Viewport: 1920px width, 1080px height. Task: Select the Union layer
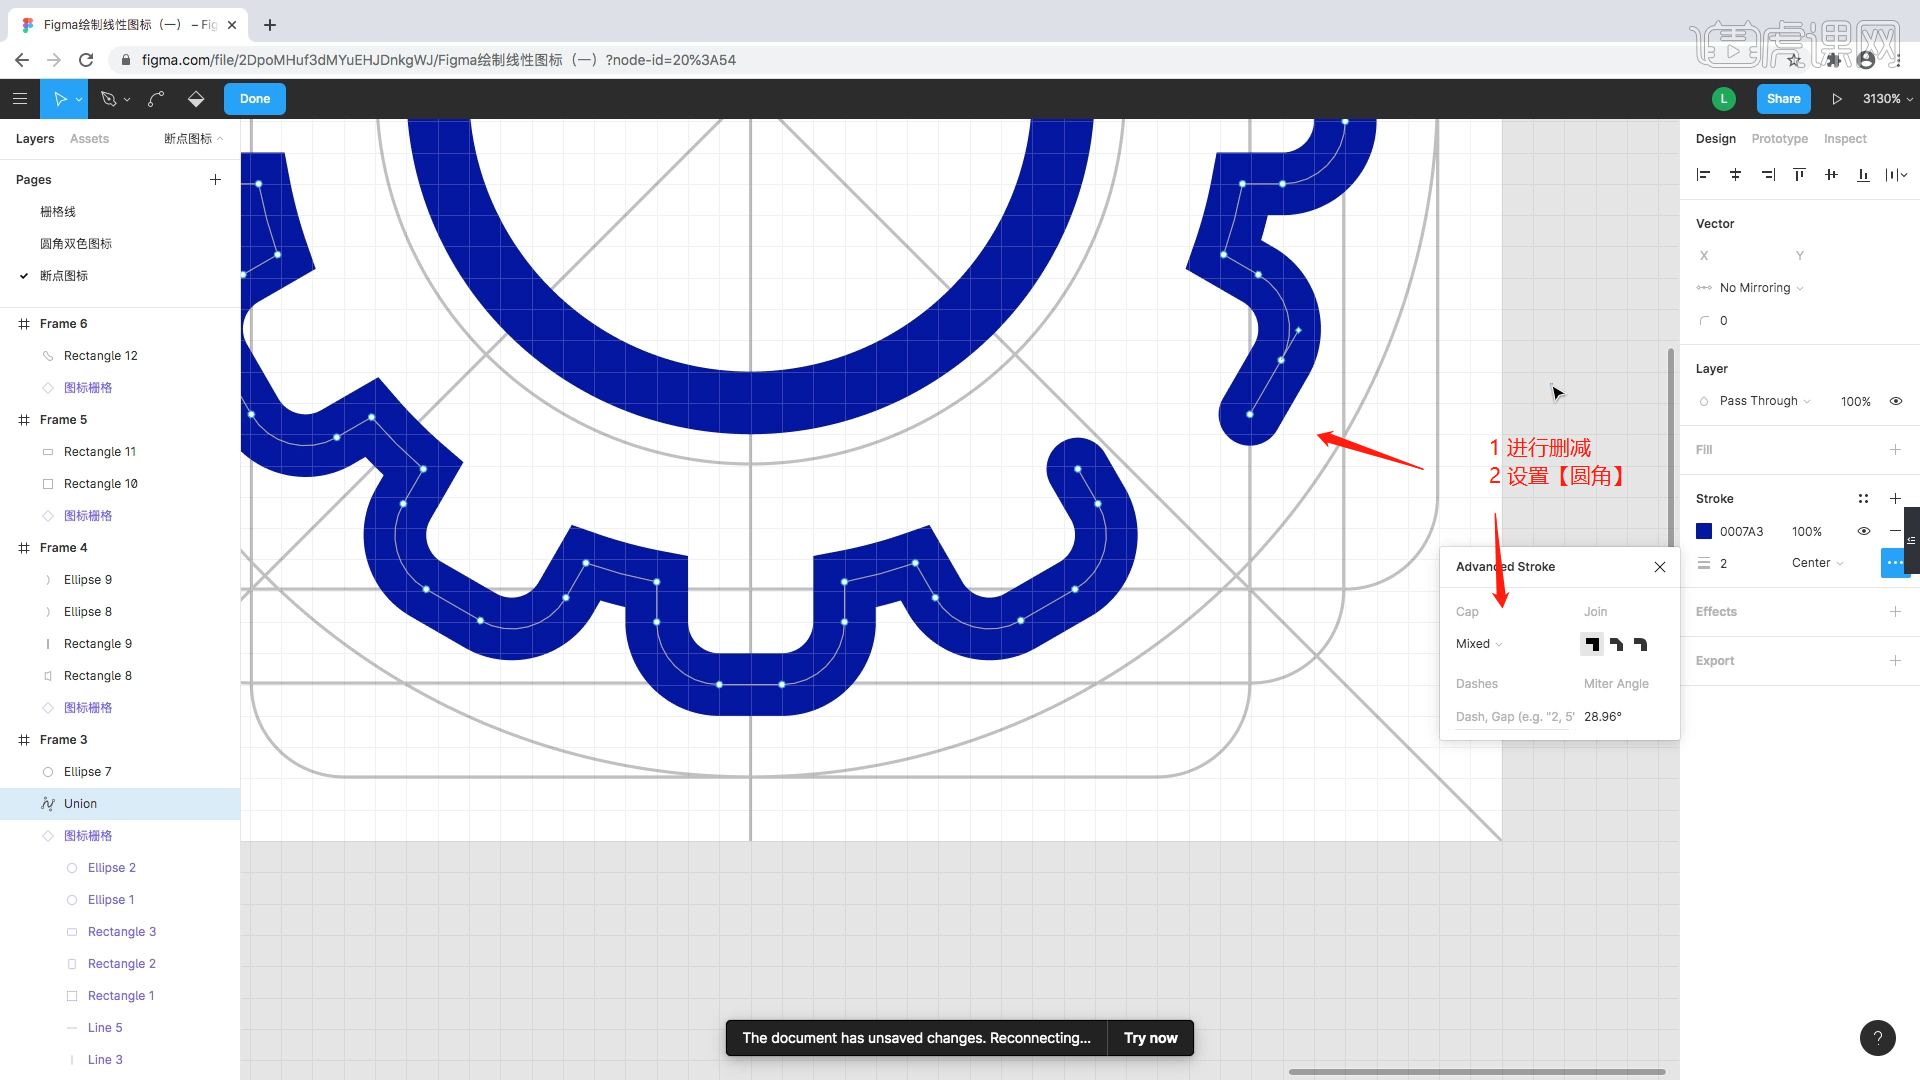(x=120, y=804)
